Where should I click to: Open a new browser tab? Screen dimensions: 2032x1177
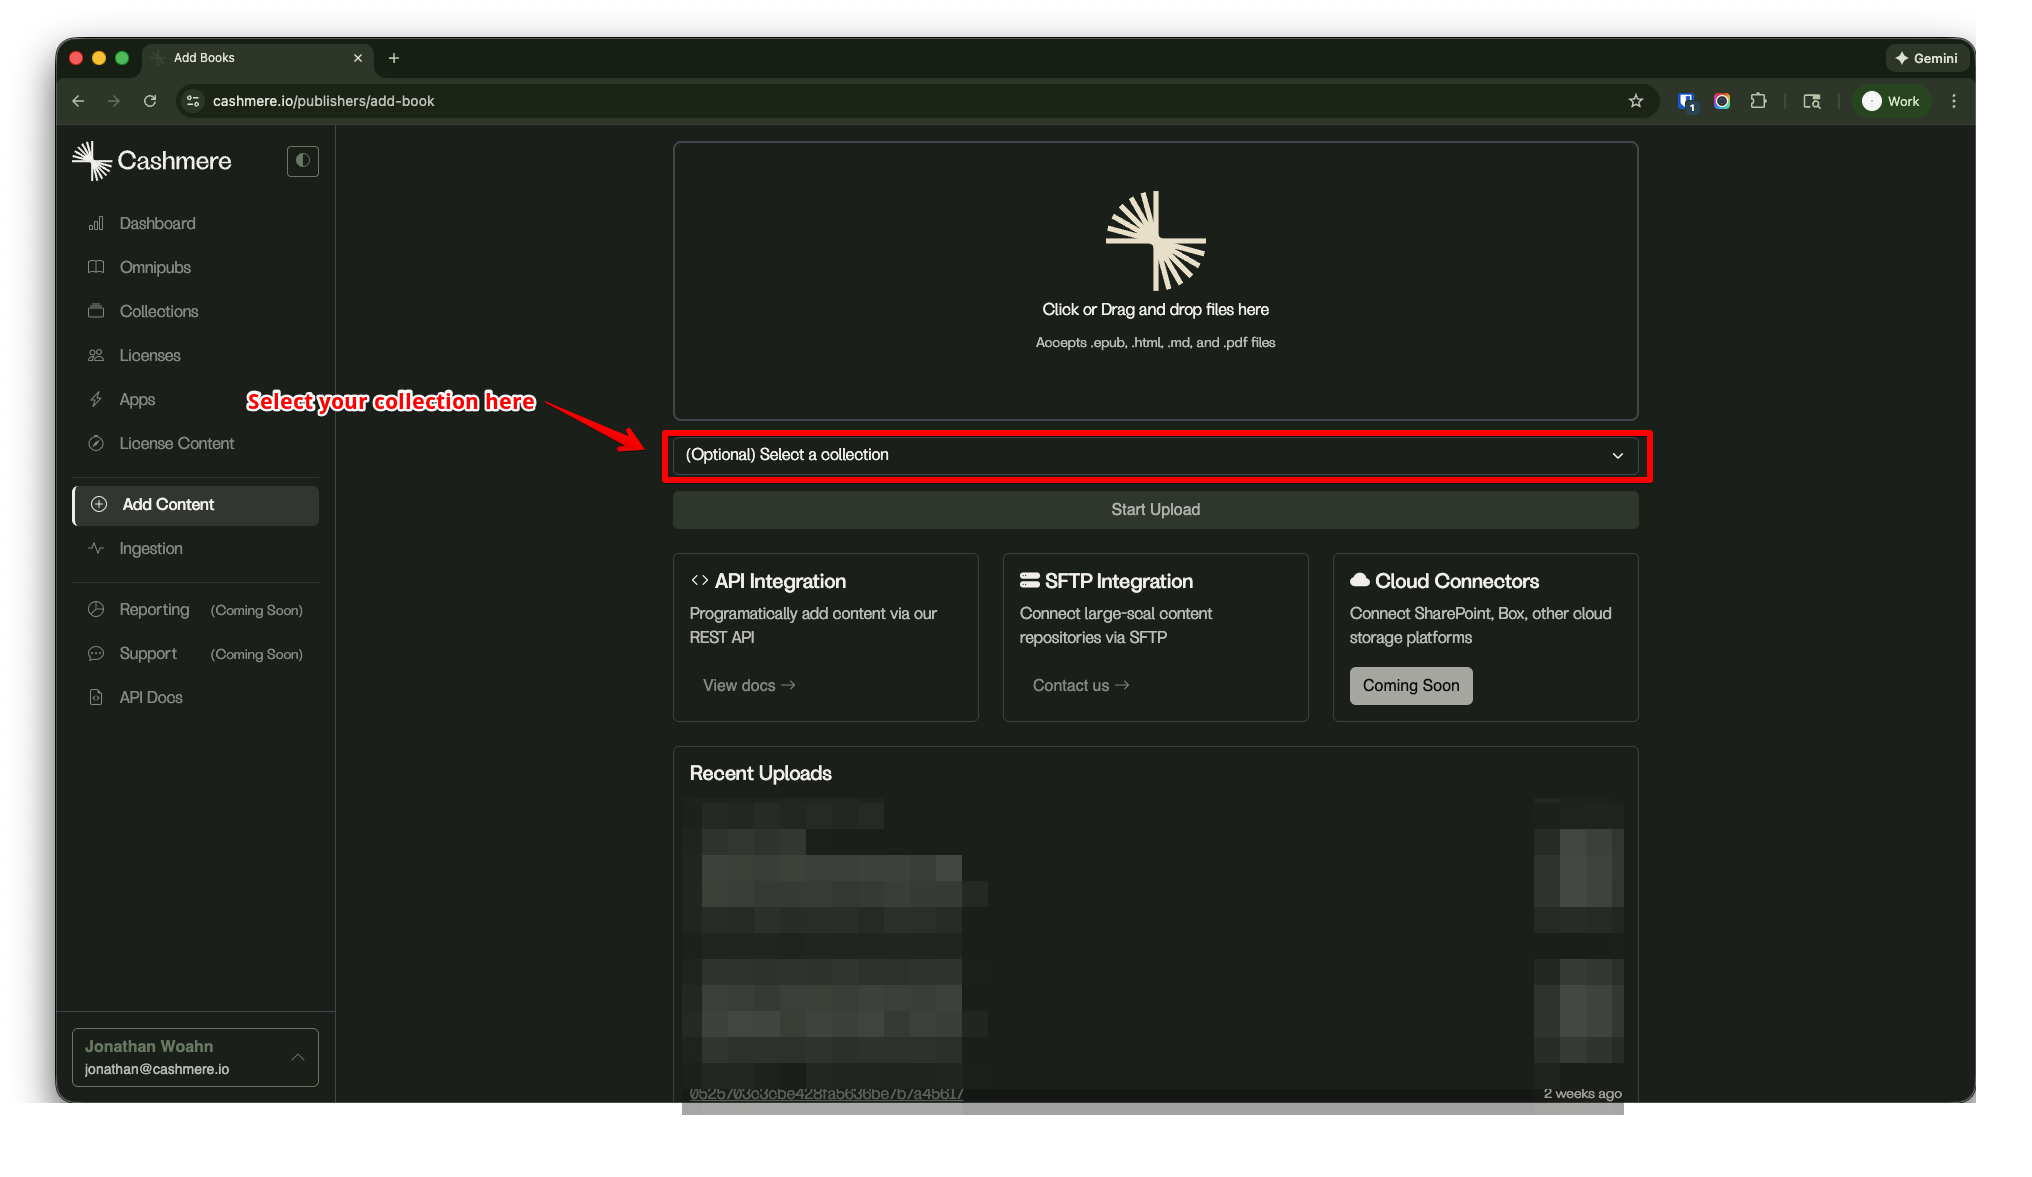coord(394,58)
